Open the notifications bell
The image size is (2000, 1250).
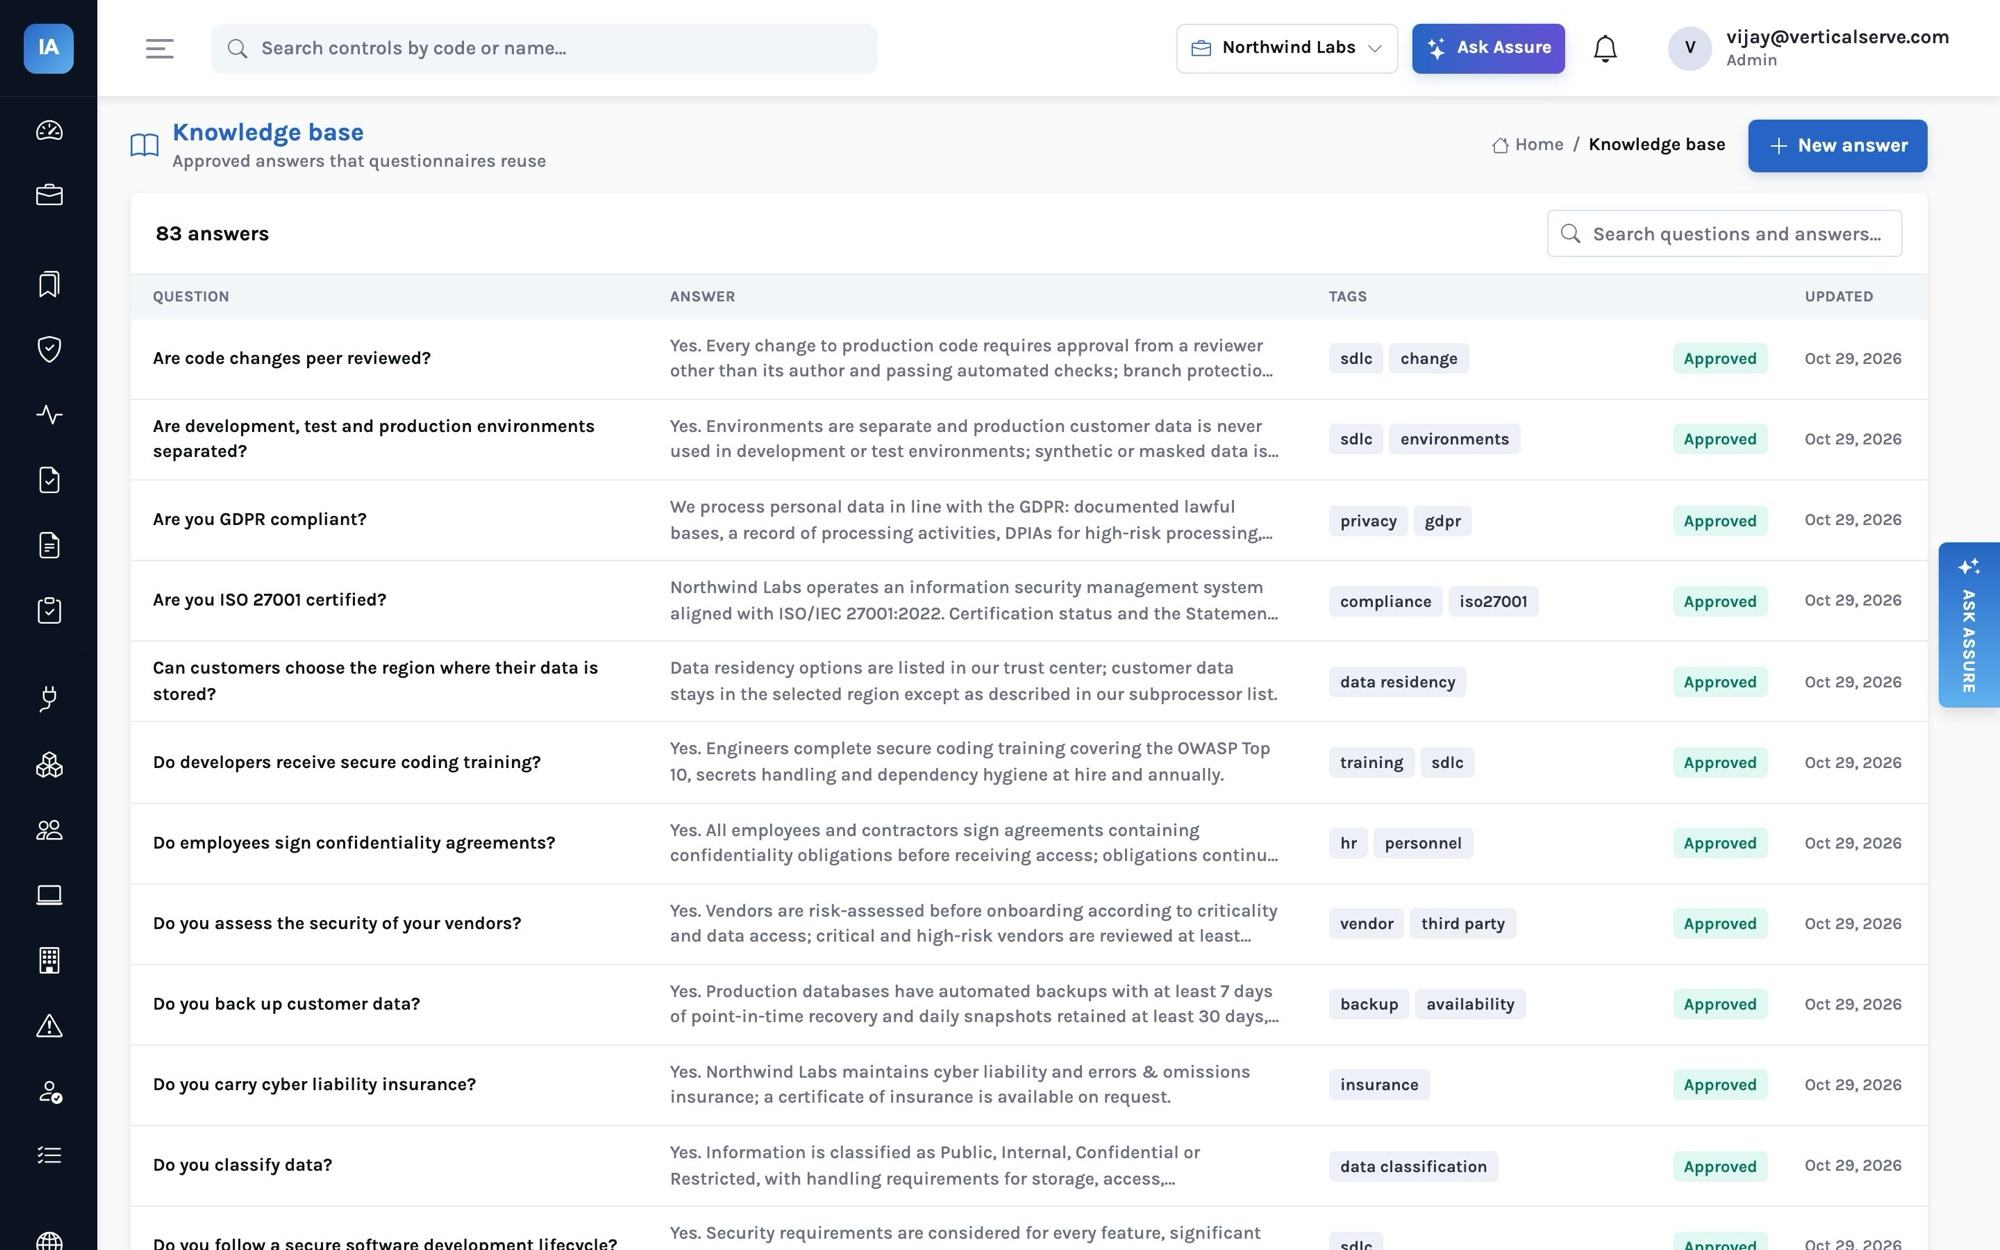pos(1605,48)
